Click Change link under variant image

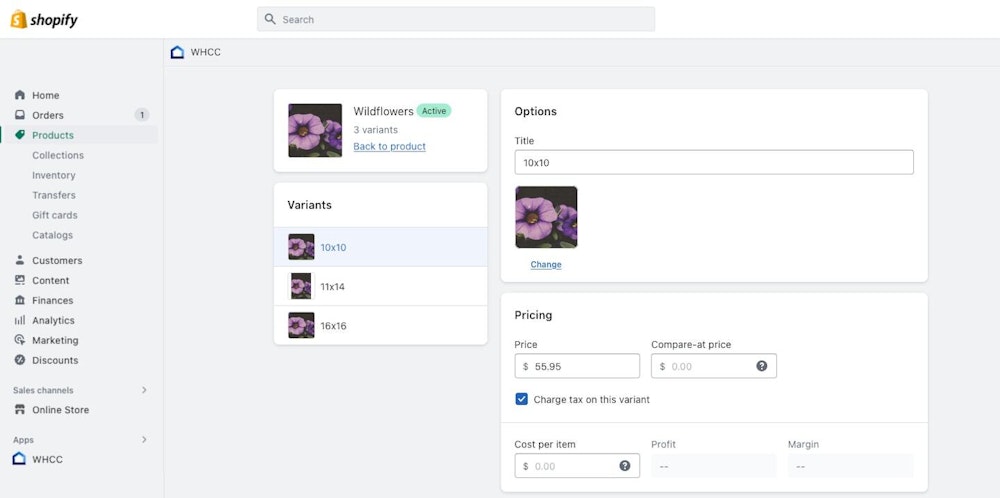pyautogui.click(x=546, y=265)
